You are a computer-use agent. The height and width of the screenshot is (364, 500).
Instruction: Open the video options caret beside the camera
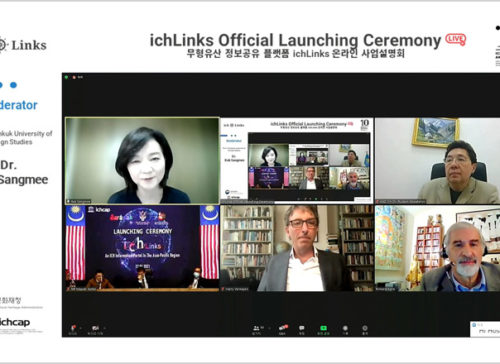point(105,328)
